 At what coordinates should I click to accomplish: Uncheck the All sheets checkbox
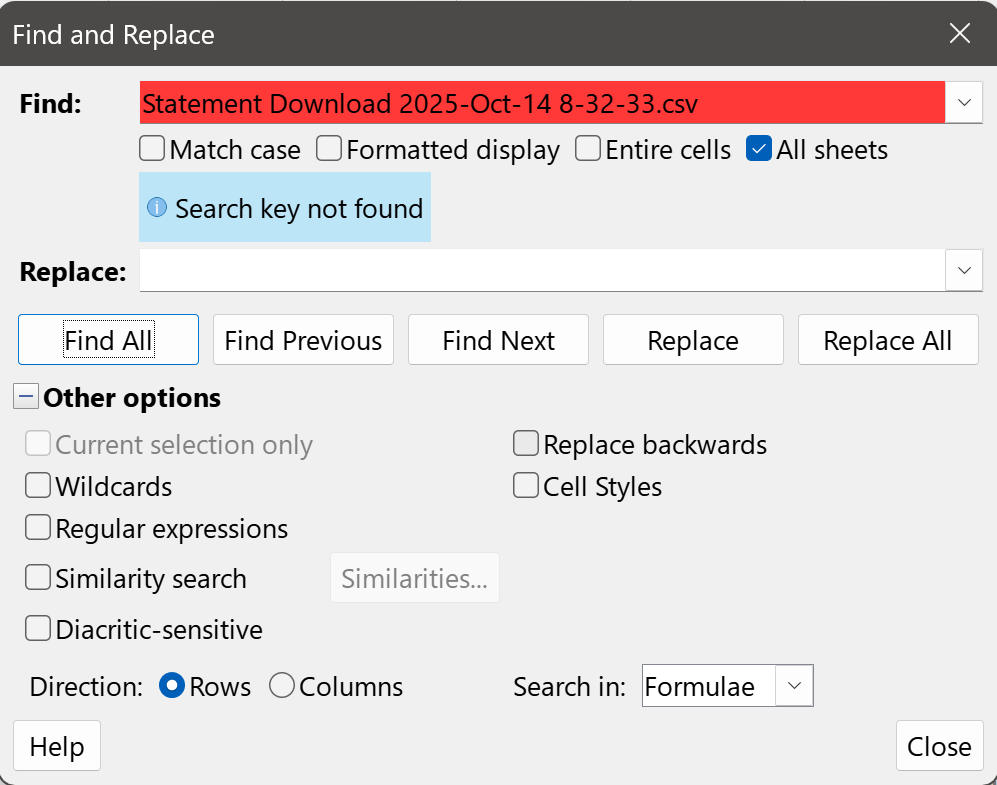759,150
